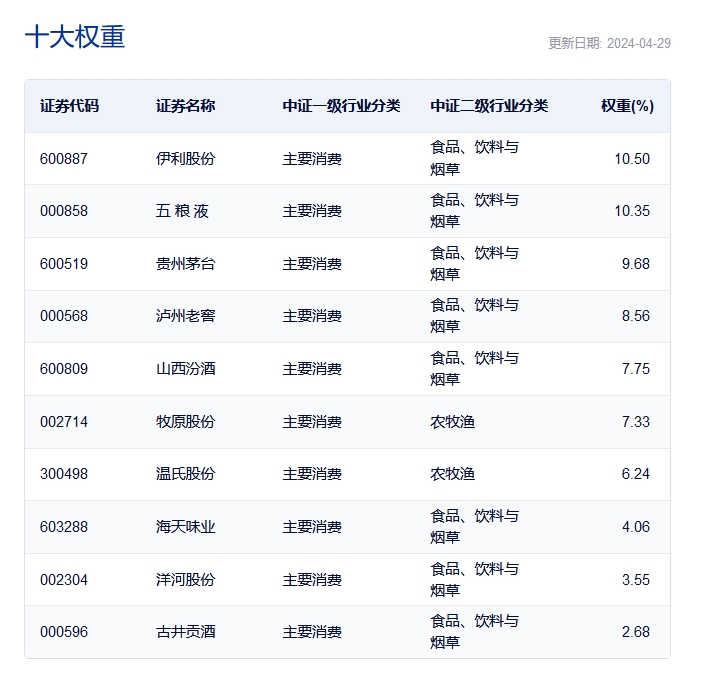Select security name 牧原股份
The width and height of the screenshot is (712, 681).
point(185,422)
